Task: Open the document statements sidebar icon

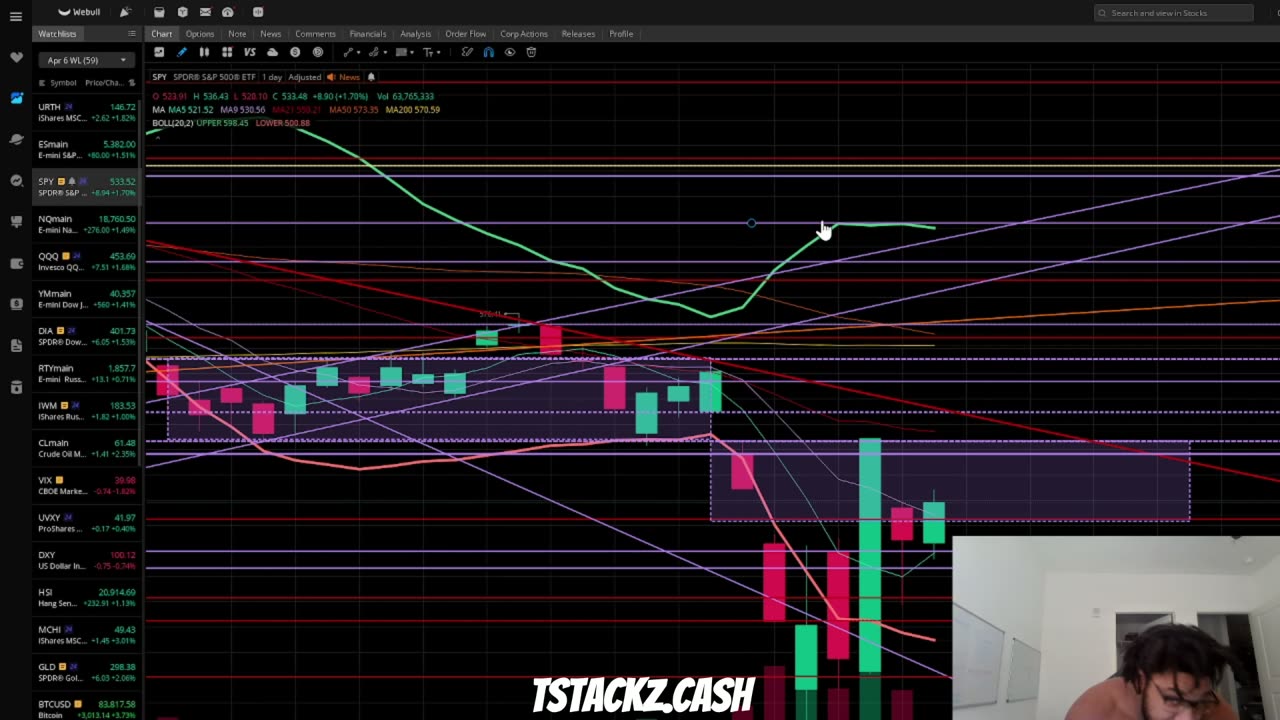Action: coord(16,345)
